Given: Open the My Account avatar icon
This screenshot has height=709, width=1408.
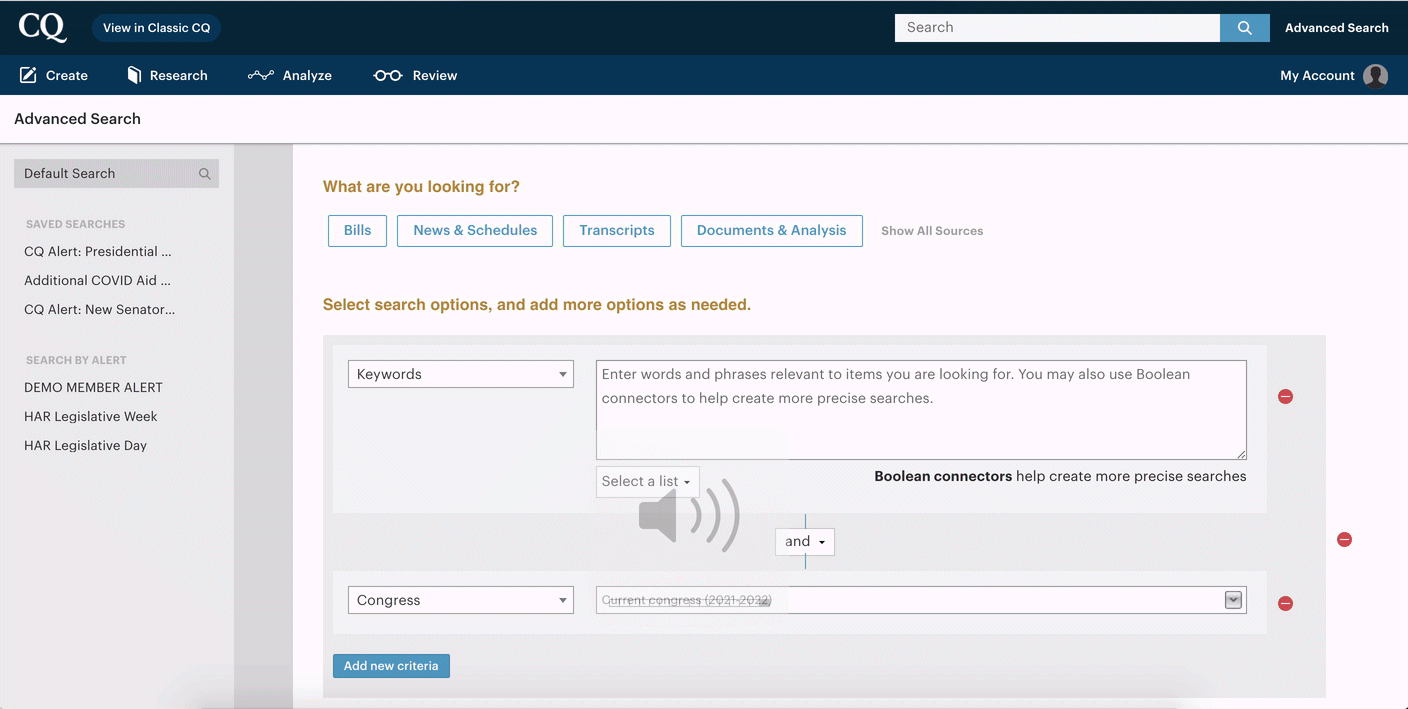Looking at the screenshot, I should click(x=1376, y=76).
